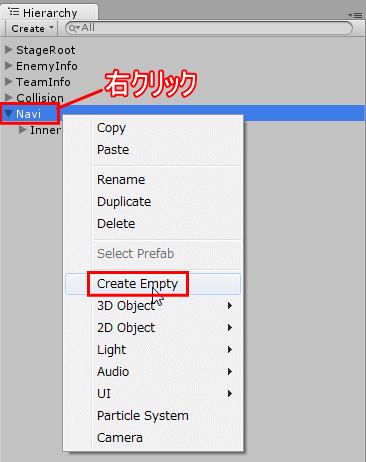
Task: Click the search magnifier icon in Hierarchy
Action: pyautogui.click(x=73, y=28)
